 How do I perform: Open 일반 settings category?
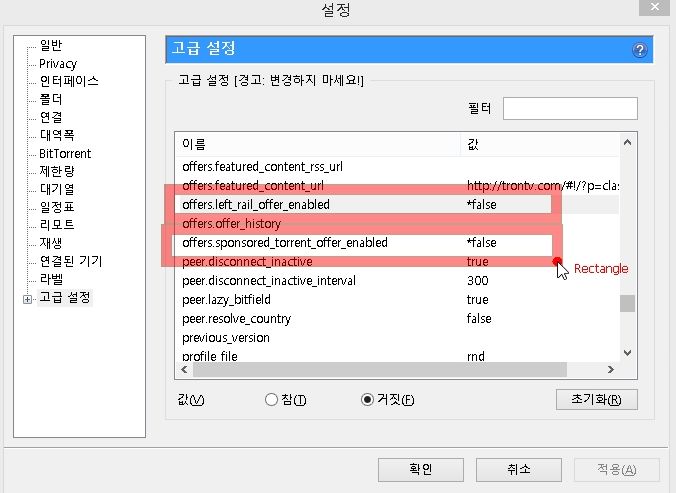point(51,45)
